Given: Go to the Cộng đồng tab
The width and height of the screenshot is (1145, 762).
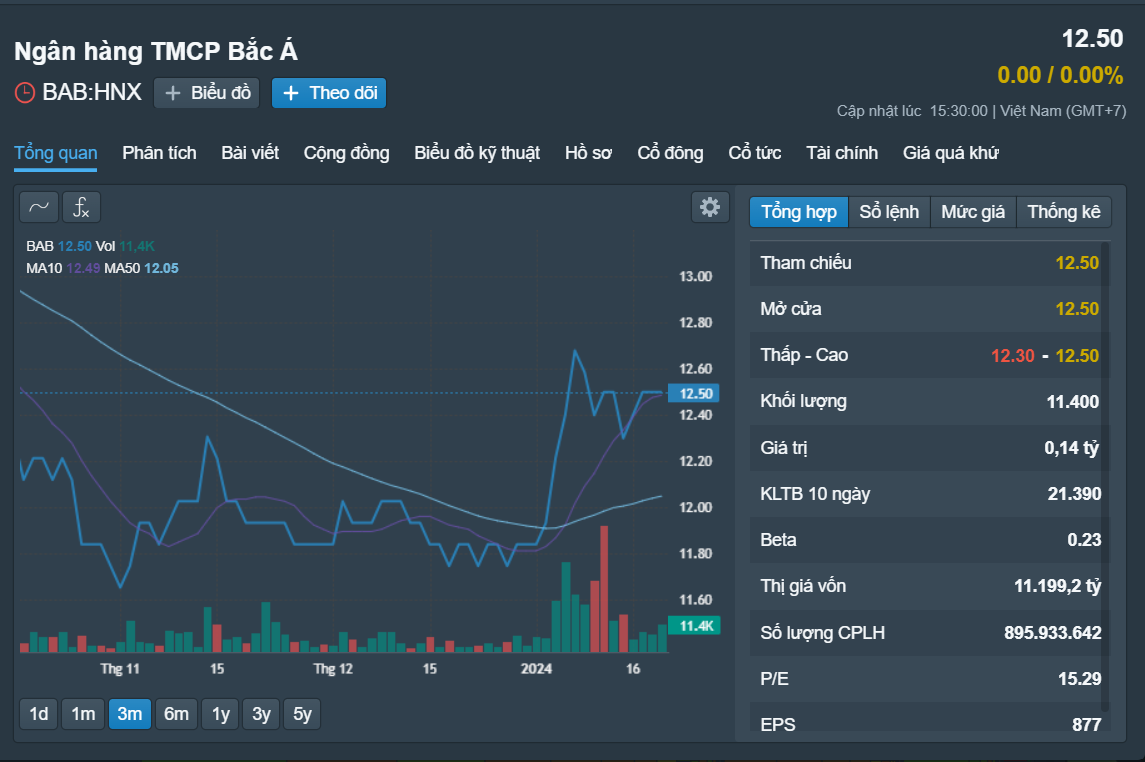Looking at the screenshot, I should [x=346, y=153].
